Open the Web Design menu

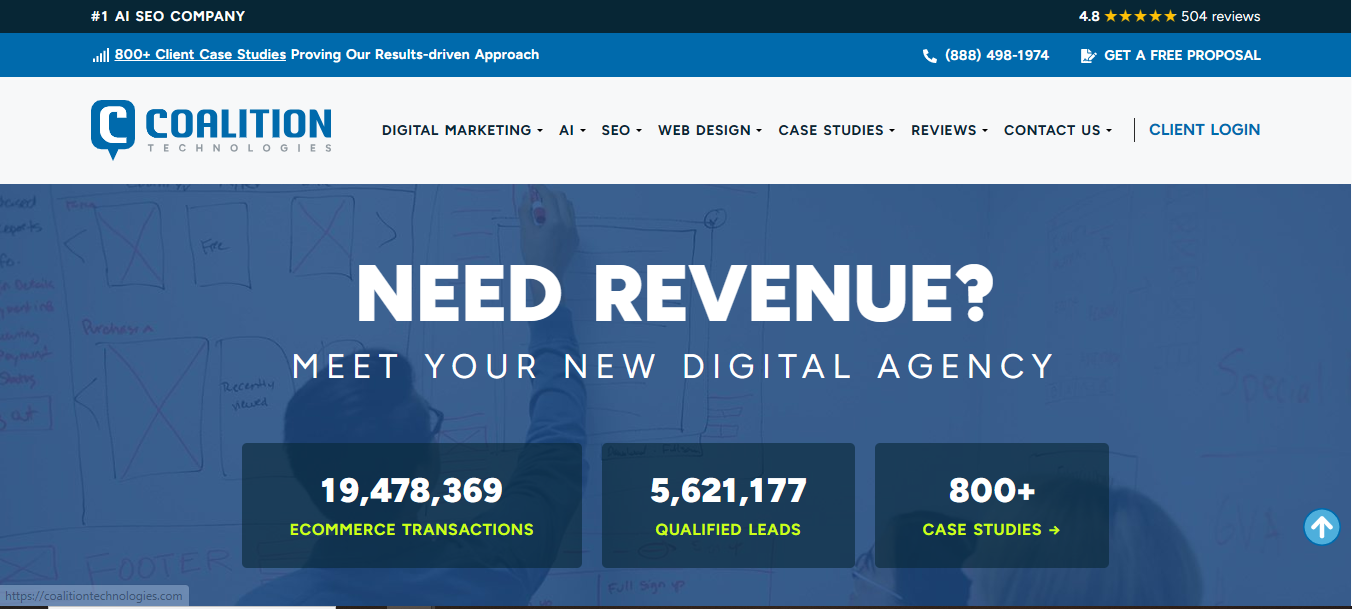(710, 130)
